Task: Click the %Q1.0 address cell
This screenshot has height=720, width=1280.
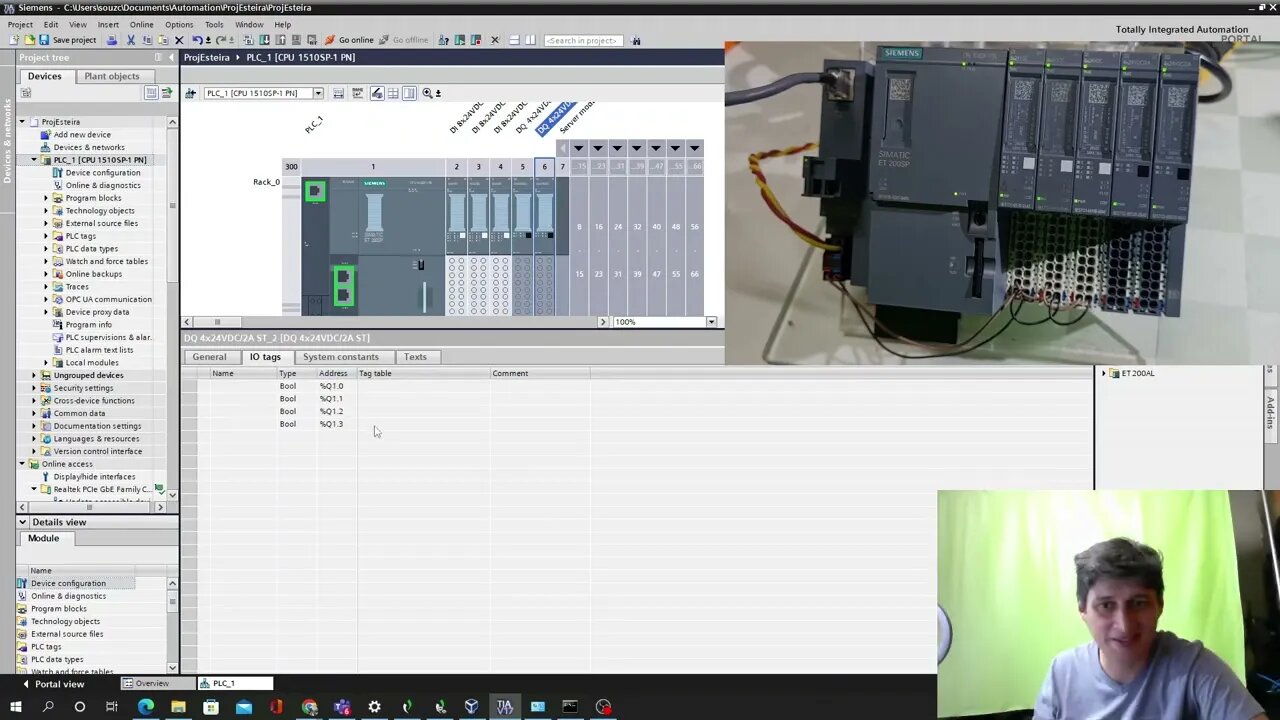Action: pos(331,386)
